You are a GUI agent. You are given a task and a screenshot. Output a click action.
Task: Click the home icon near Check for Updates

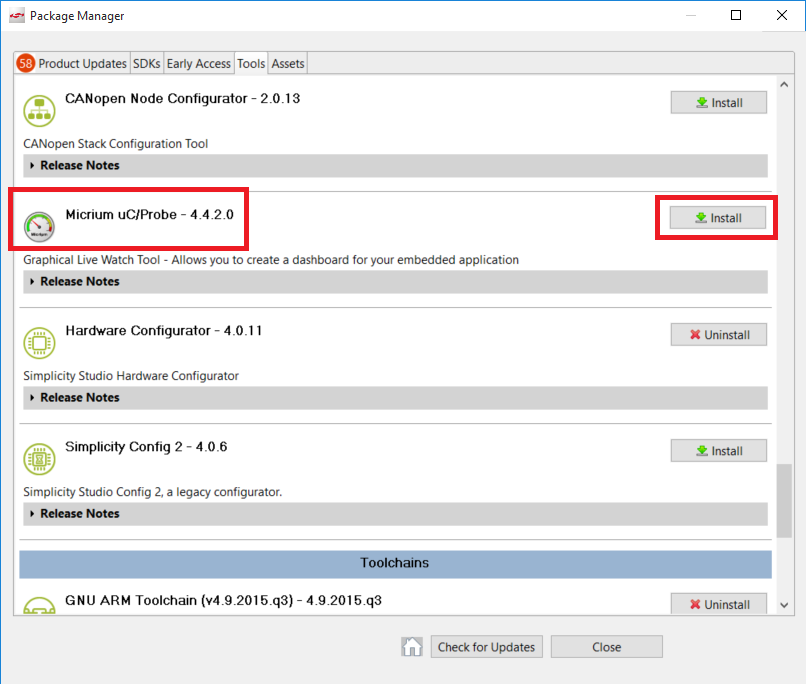pos(412,646)
